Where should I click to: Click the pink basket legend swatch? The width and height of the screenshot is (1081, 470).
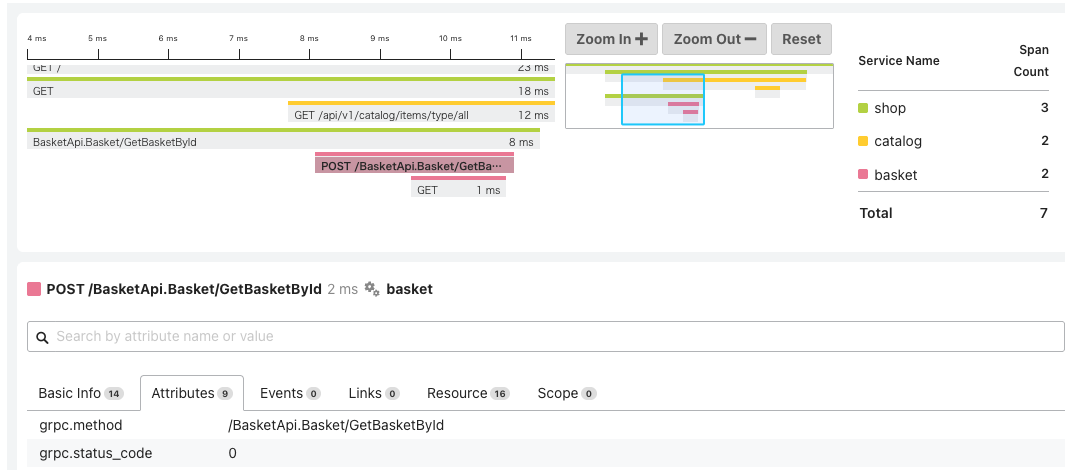[x=863, y=175]
